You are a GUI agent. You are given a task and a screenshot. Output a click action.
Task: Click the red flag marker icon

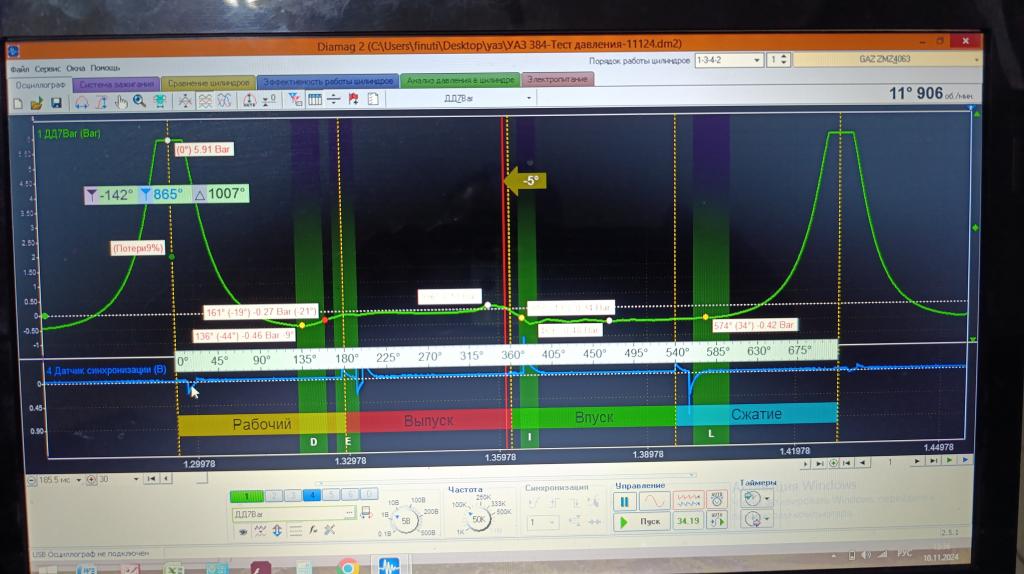[353, 99]
